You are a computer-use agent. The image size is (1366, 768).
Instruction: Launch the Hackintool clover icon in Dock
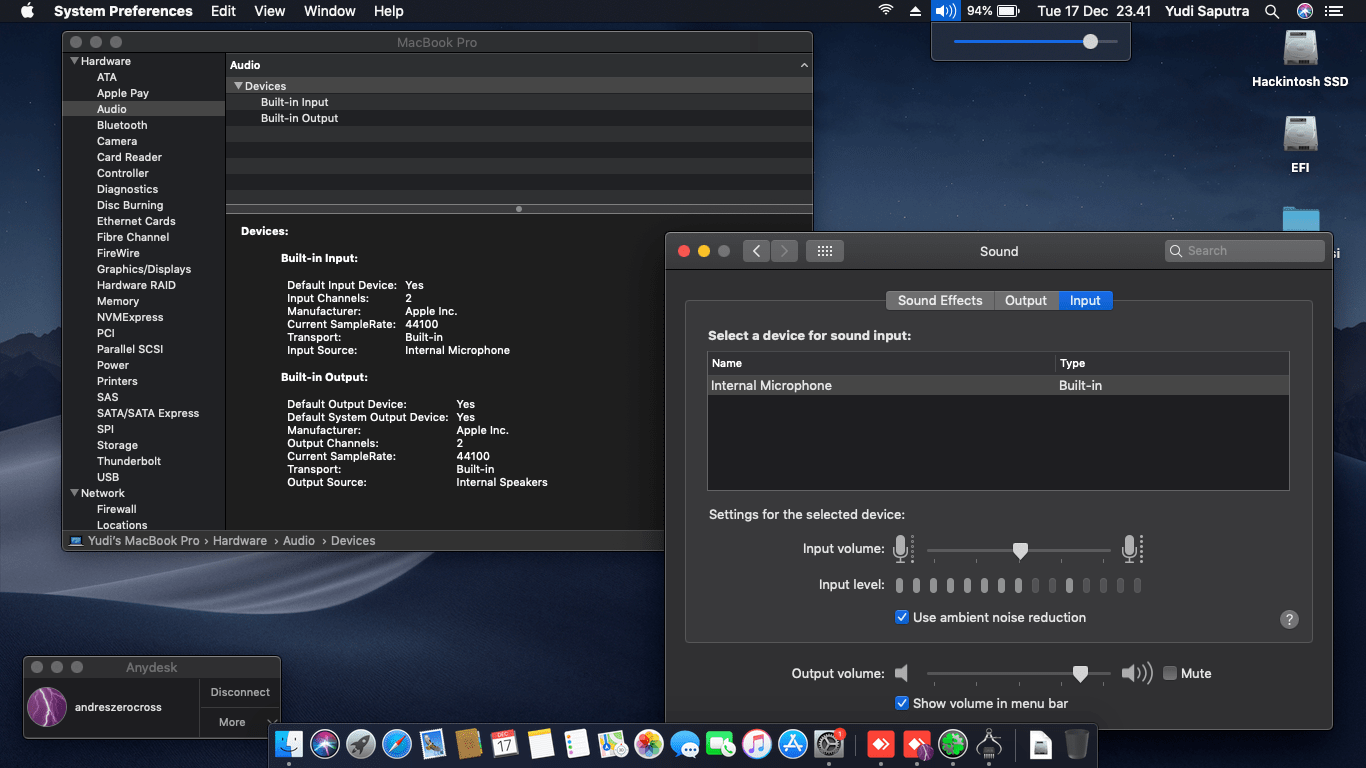click(952, 744)
